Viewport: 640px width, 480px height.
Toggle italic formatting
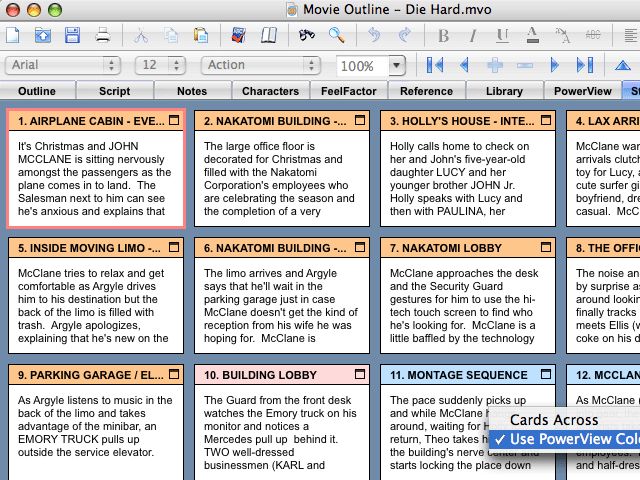pyautogui.click(x=473, y=36)
